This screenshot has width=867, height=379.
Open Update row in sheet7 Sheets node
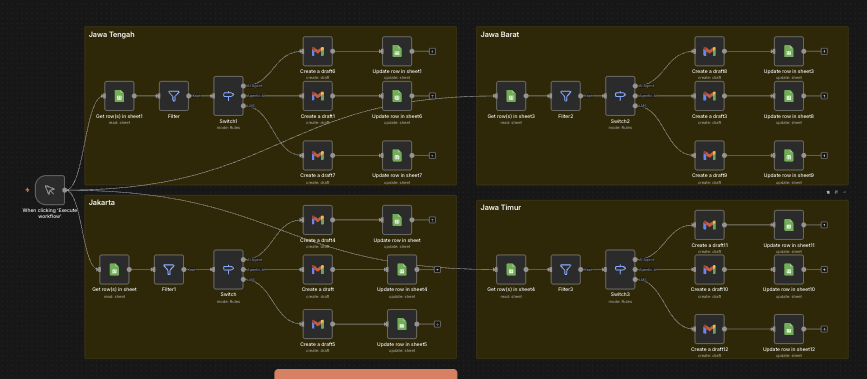397,155
